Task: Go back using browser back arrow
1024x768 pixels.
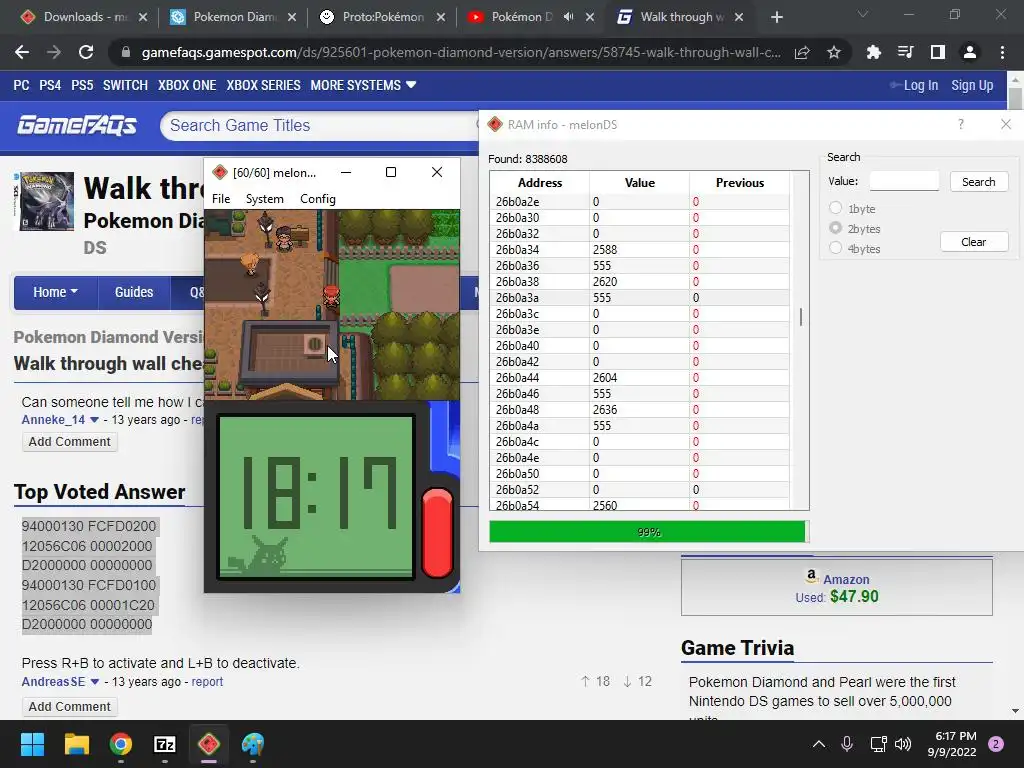Action: click(x=22, y=52)
